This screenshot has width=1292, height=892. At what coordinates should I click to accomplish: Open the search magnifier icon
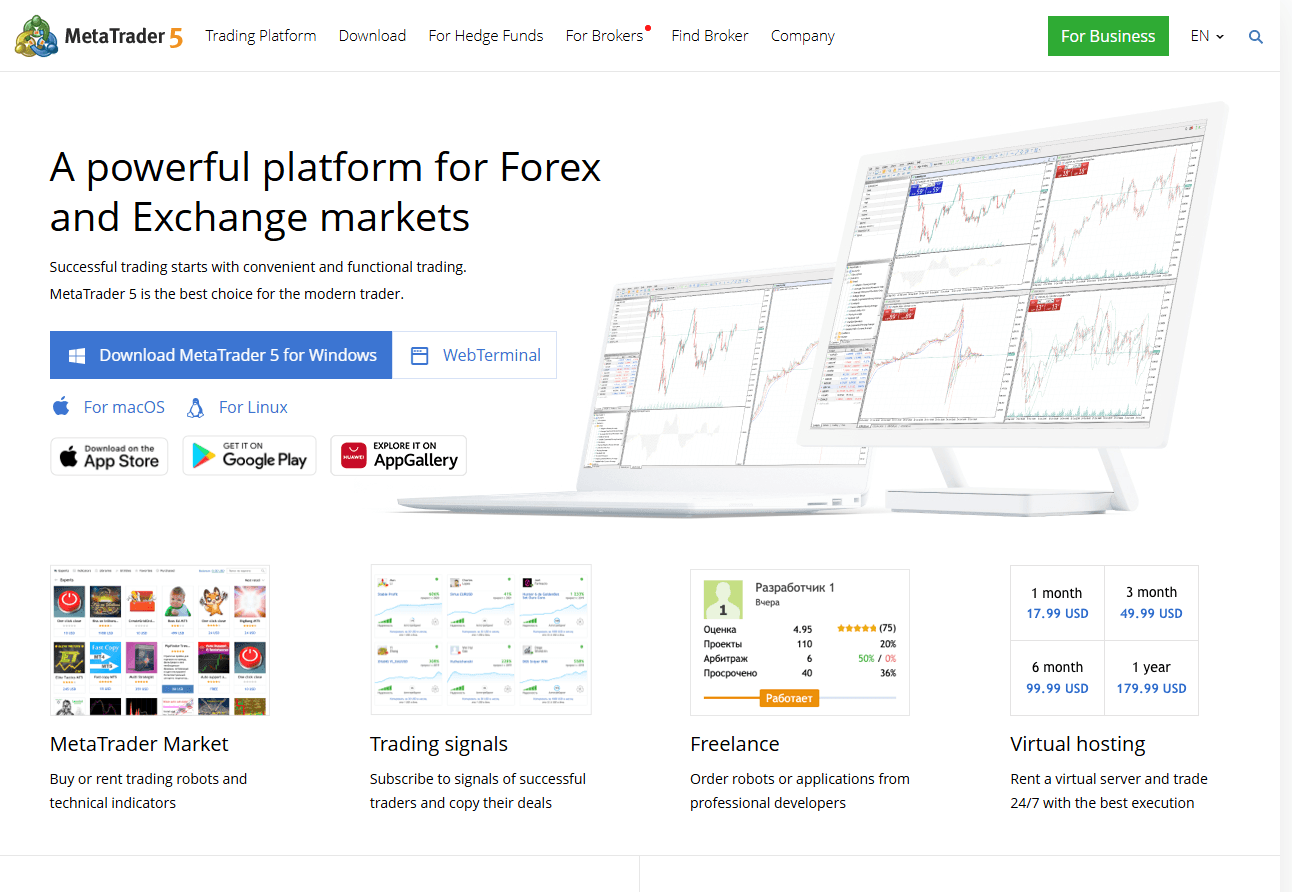1256,37
